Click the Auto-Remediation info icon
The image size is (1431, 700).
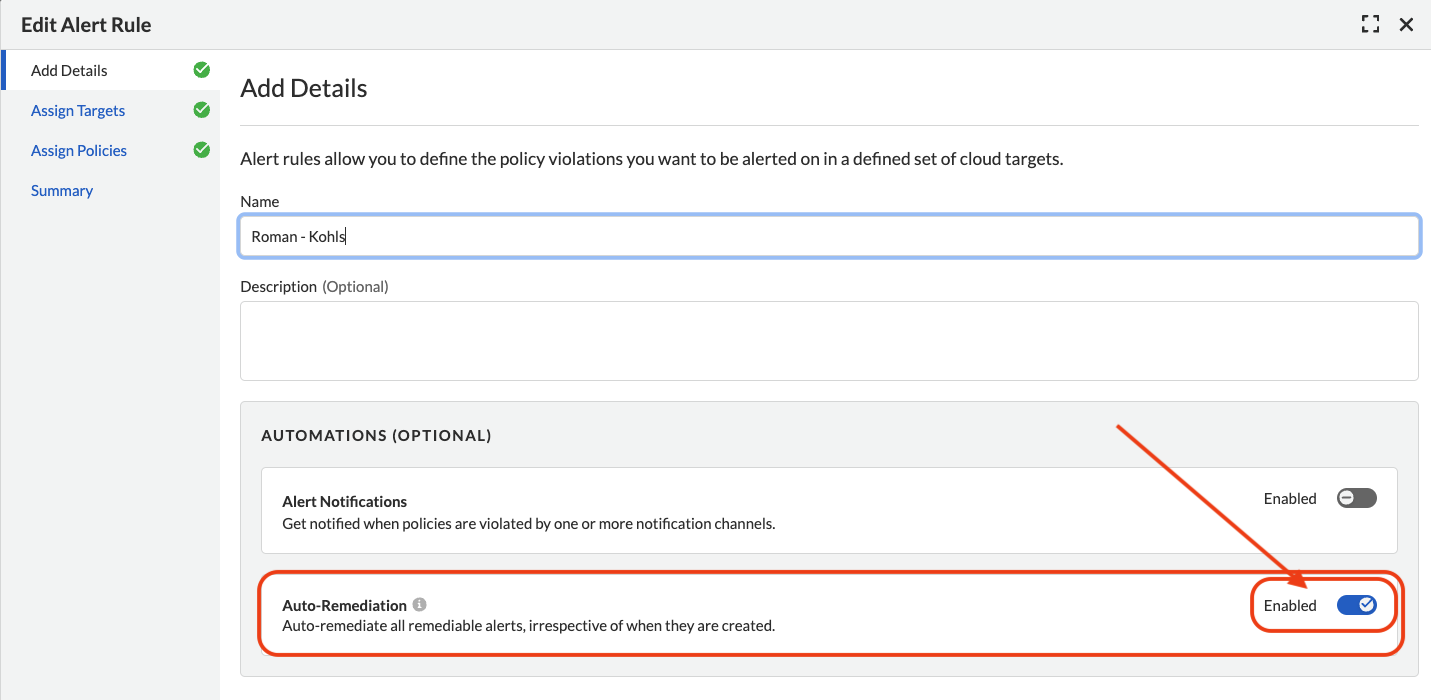tap(420, 605)
